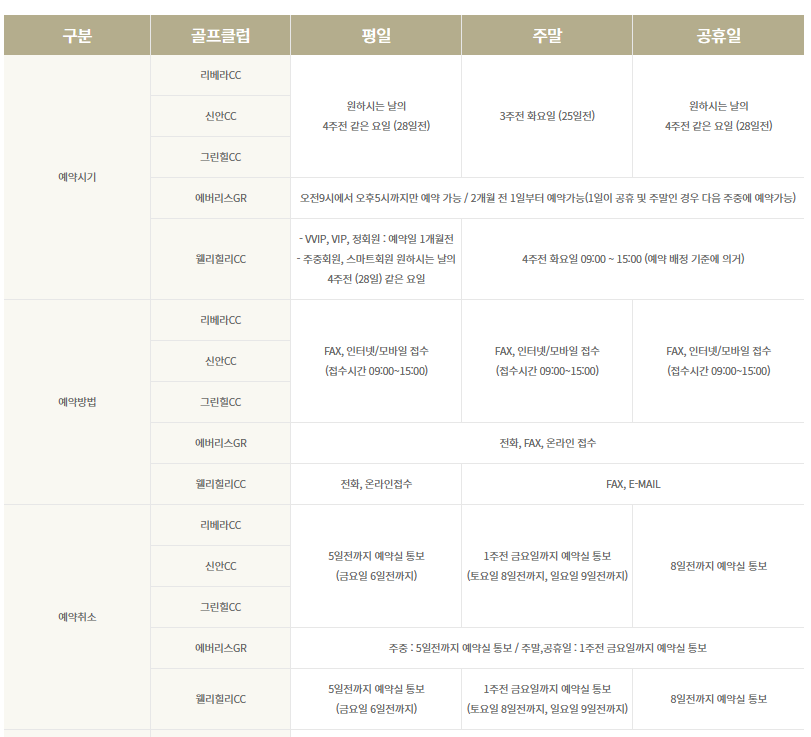
Task: Select 신안CC in the 예약시기 section
Action: [220, 116]
